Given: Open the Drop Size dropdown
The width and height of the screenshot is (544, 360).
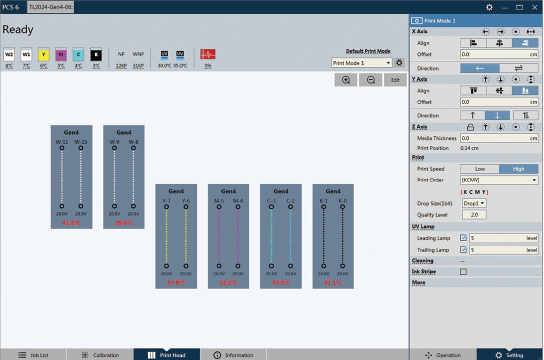Looking at the screenshot, I should pyautogui.click(x=474, y=203).
